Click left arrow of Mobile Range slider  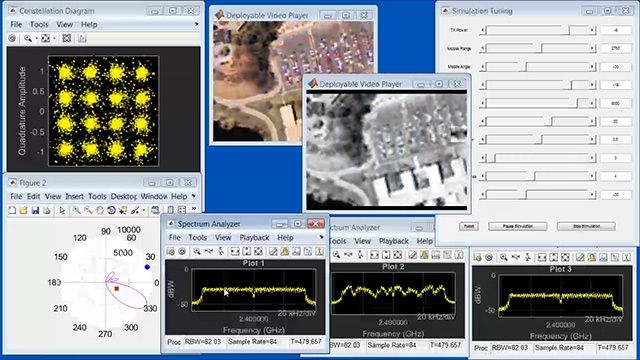coord(483,48)
